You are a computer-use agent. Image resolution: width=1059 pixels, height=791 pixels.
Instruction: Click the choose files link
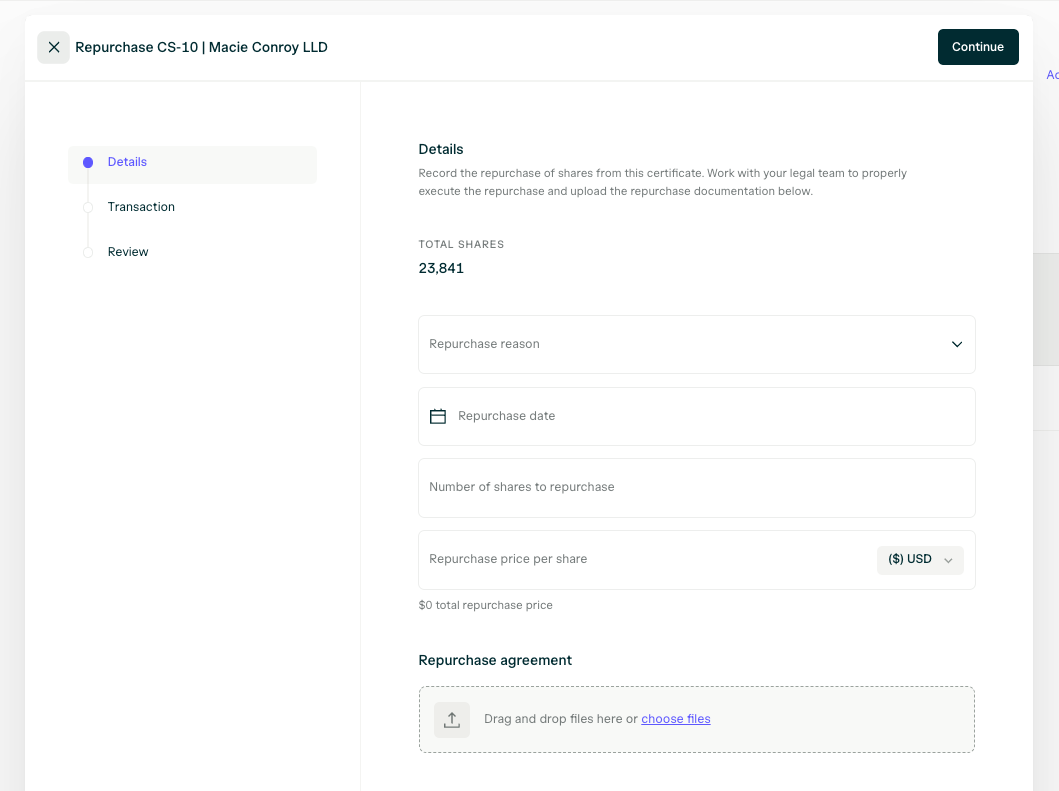pos(675,719)
